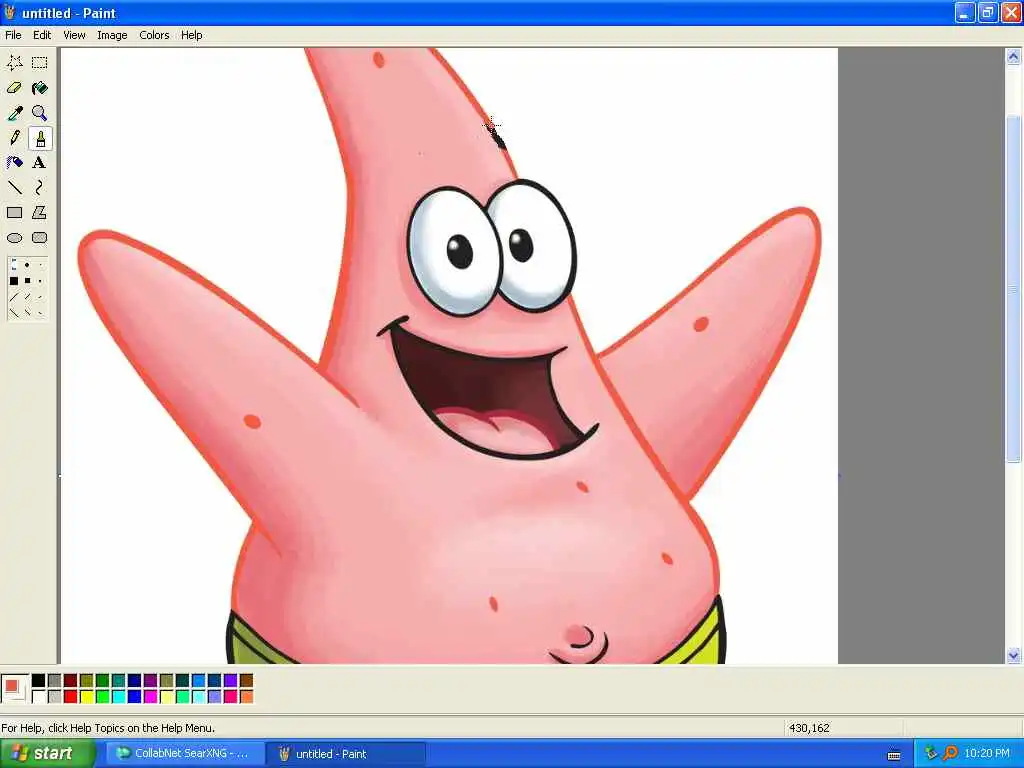Select the Free-Form Select tool
This screenshot has height=768, width=1024.
[x=14, y=63]
